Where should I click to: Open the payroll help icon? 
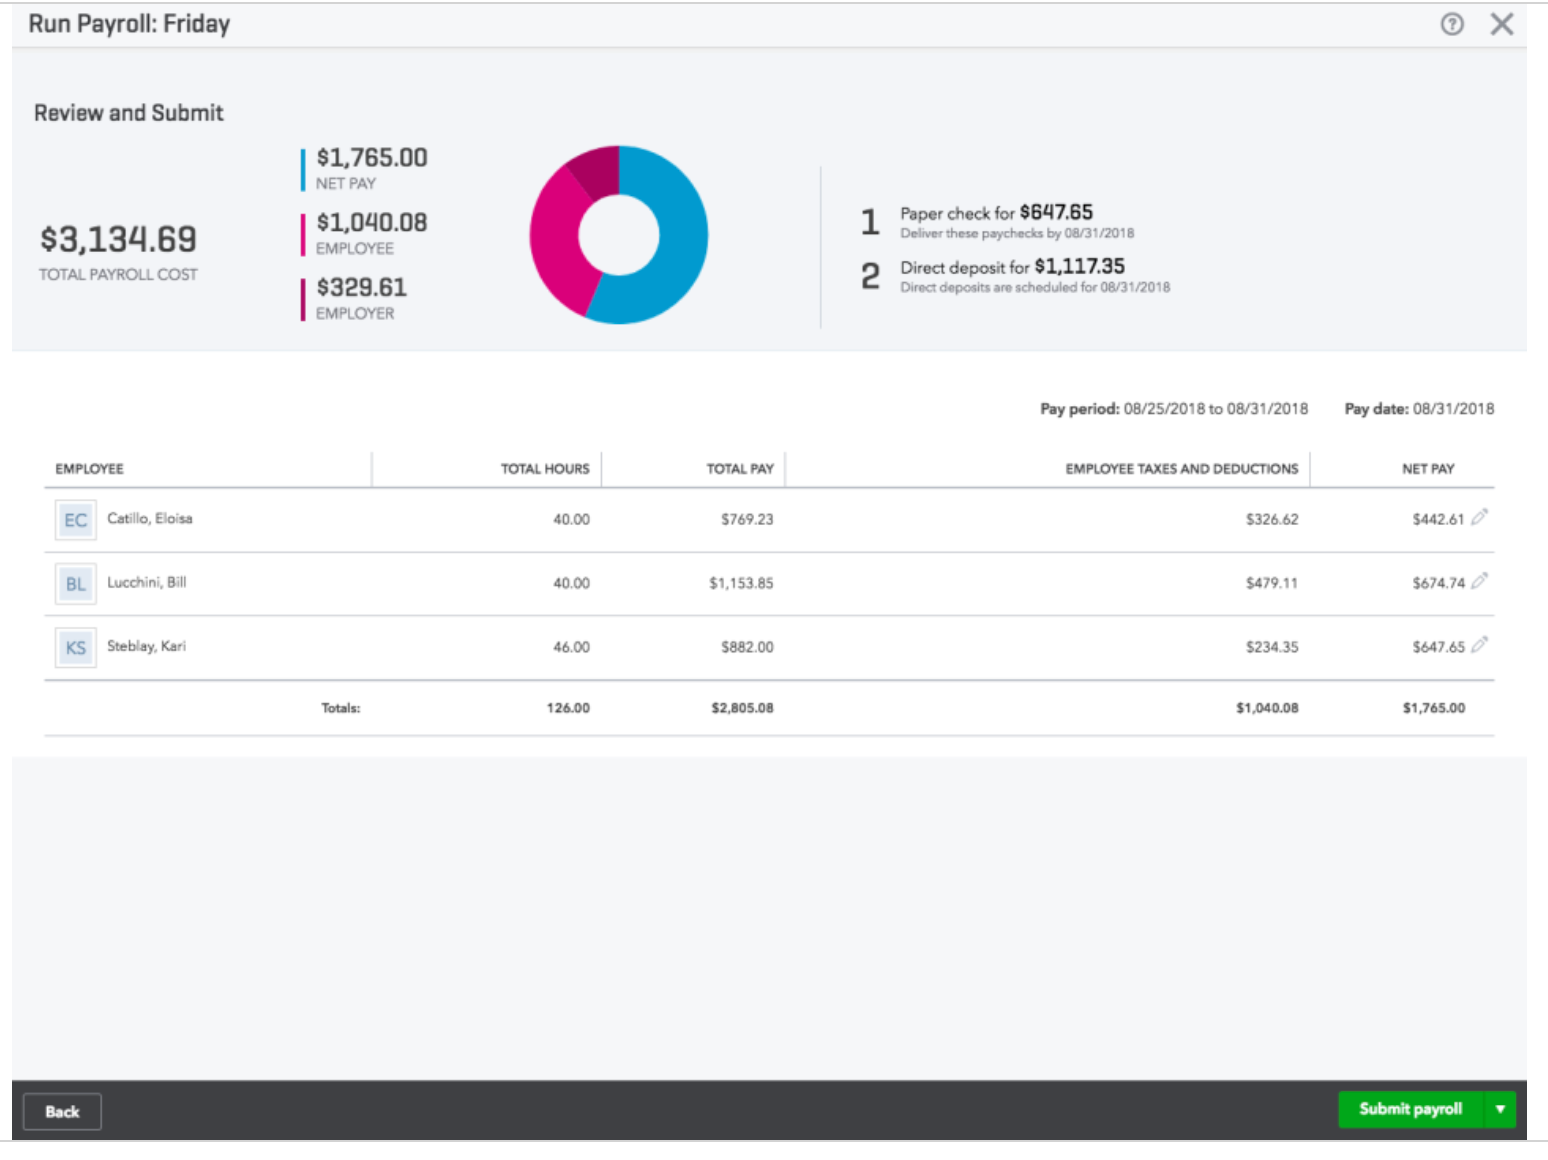tap(1452, 24)
